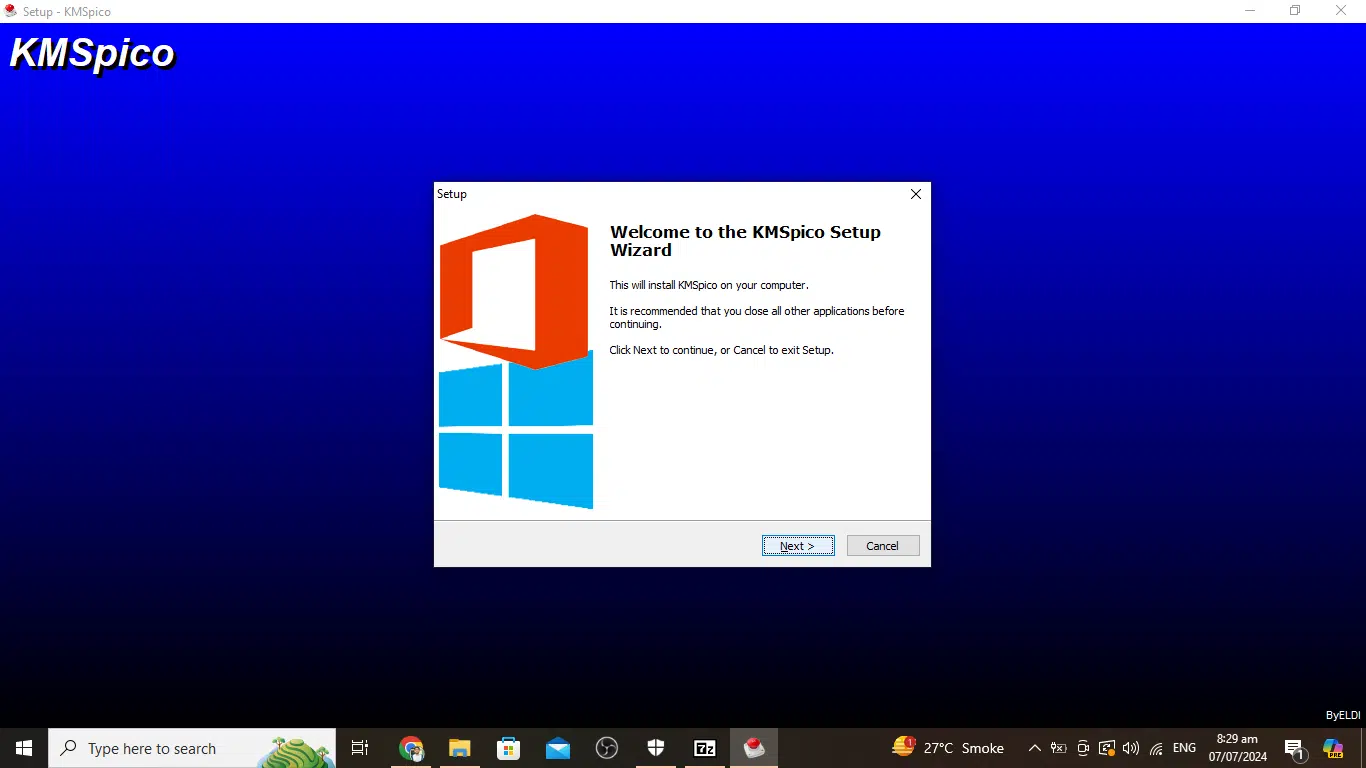
Task: Launch Google Chrome from the taskbar
Action: [x=411, y=748]
